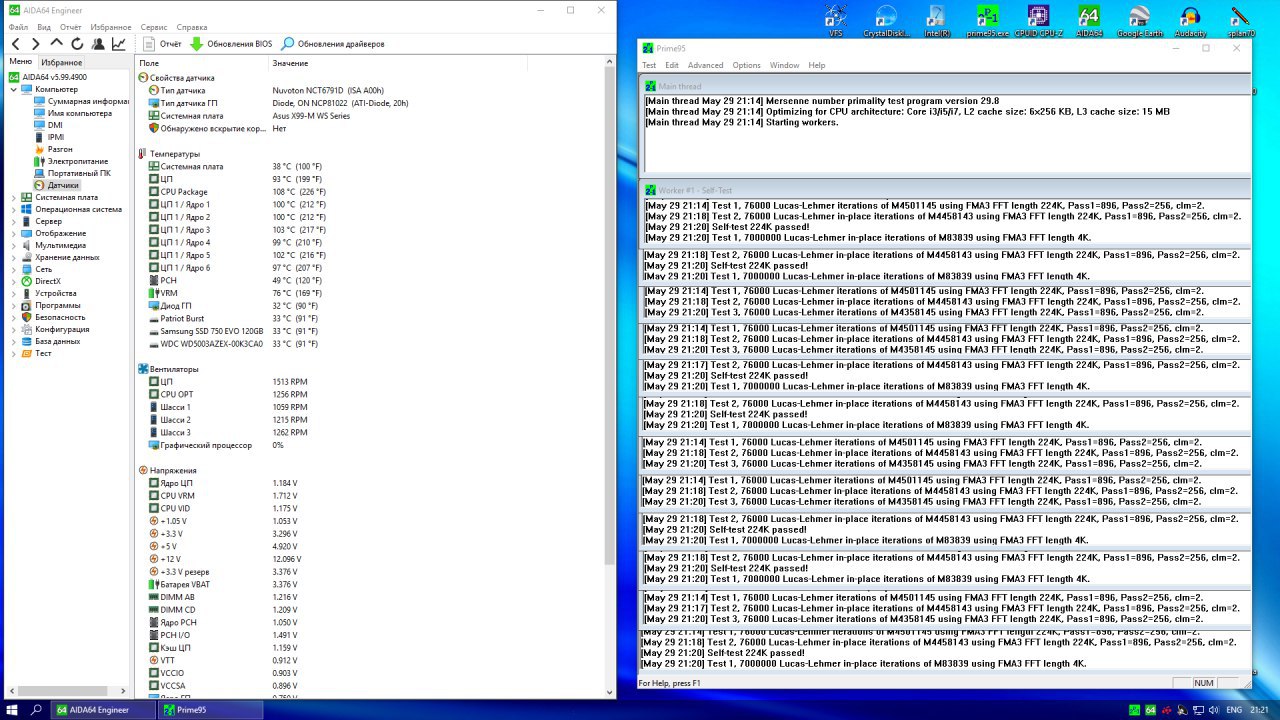Open the Сервис menu in AIDA64

coord(154,27)
